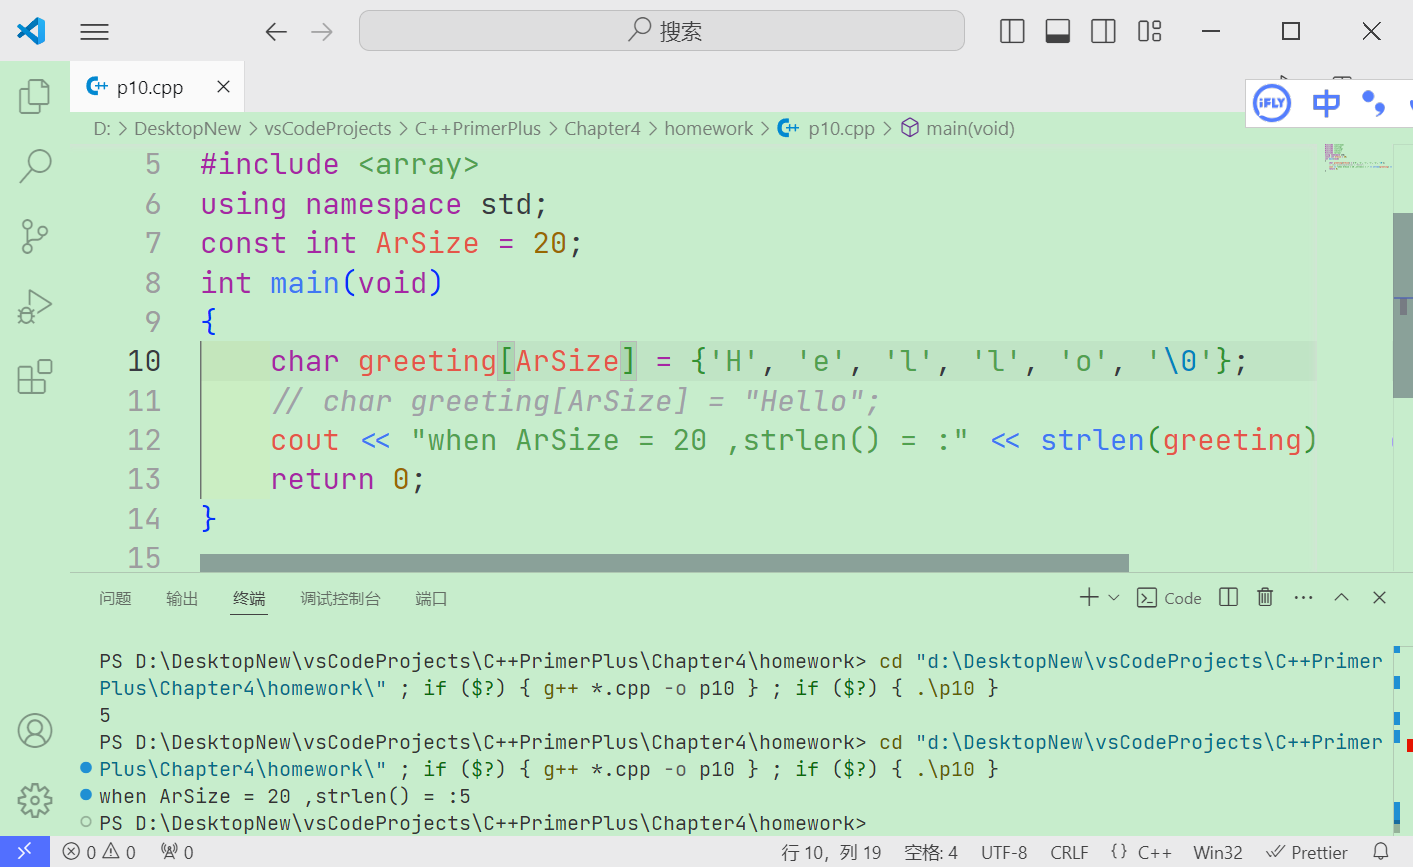Toggle the secondary side bar layout icon
1413x867 pixels.
click(1104, 32)
